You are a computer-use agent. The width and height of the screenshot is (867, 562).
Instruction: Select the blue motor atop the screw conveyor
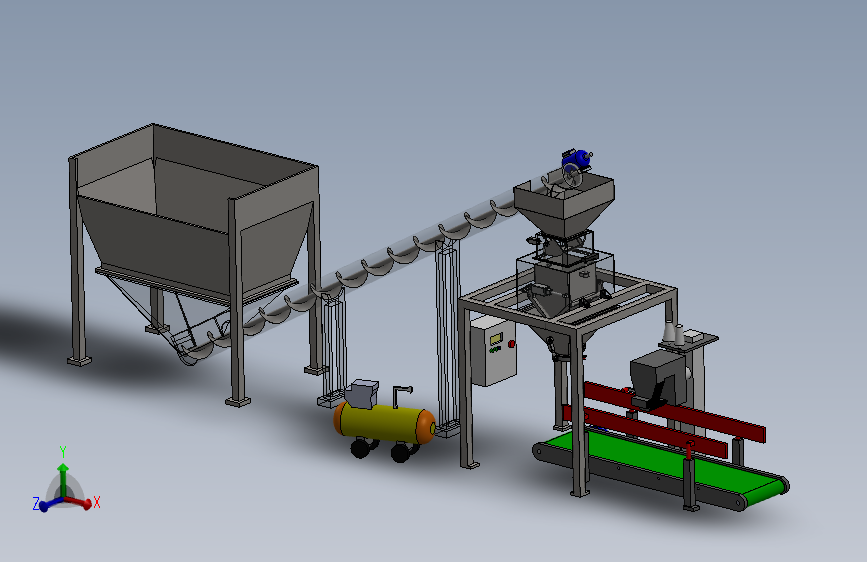pyautogui.click(x=576, y=158)
